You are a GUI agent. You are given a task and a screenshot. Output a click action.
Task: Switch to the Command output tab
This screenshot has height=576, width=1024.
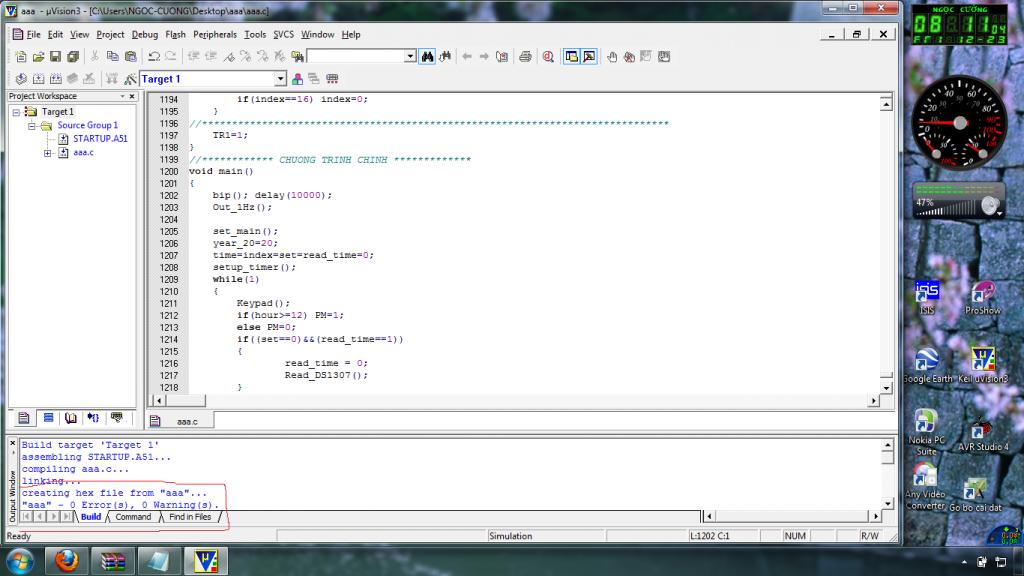point(133,517)
